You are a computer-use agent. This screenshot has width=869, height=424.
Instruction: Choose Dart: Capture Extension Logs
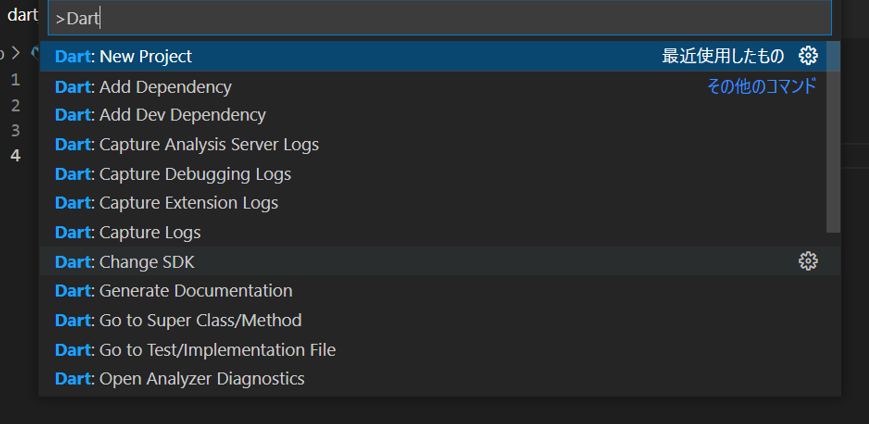click(432, 203)
